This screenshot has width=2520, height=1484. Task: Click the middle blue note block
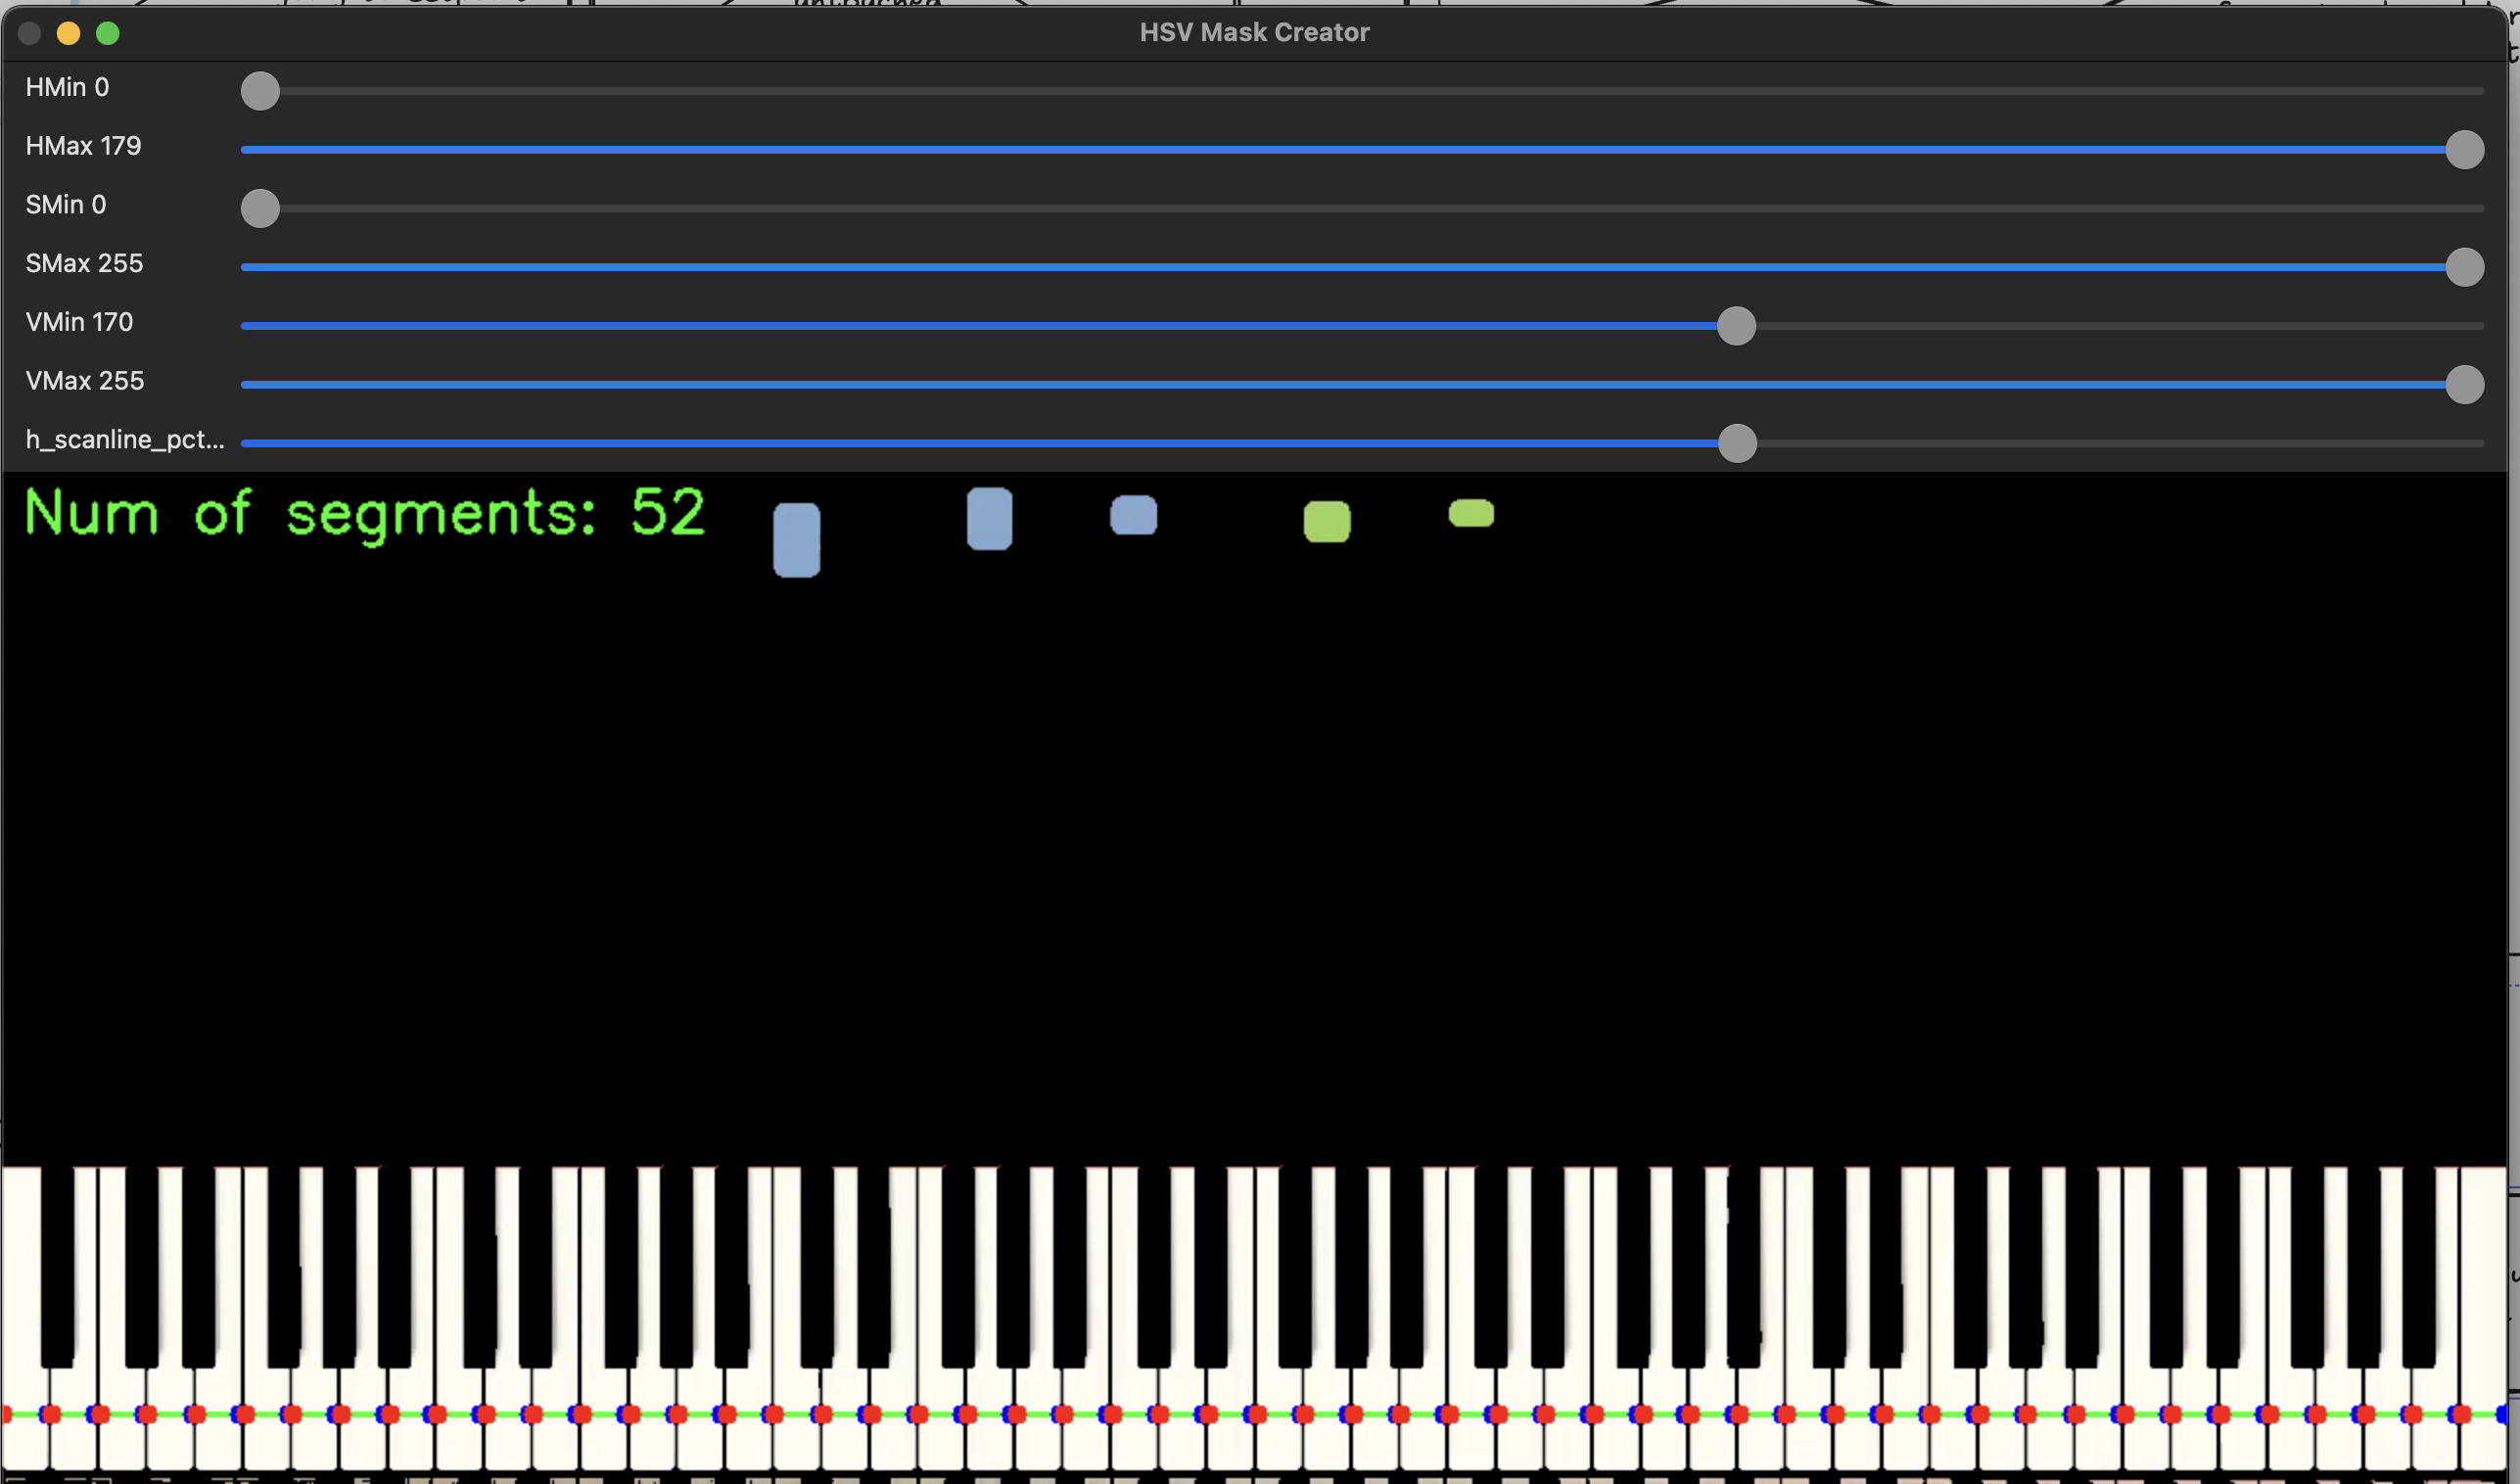point(989,518)
